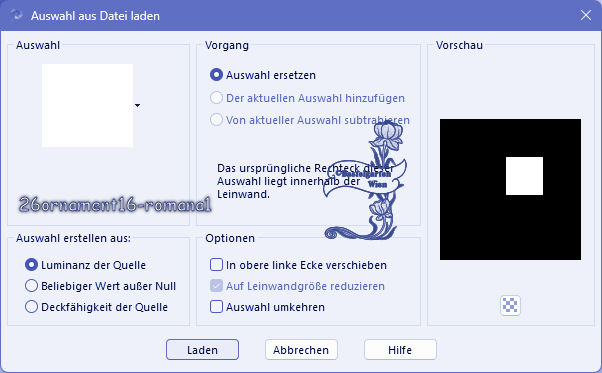Viewport: 602px width, 373px height.
Task: Click the PaintShop Pro title bar icon
Action: 16,16
